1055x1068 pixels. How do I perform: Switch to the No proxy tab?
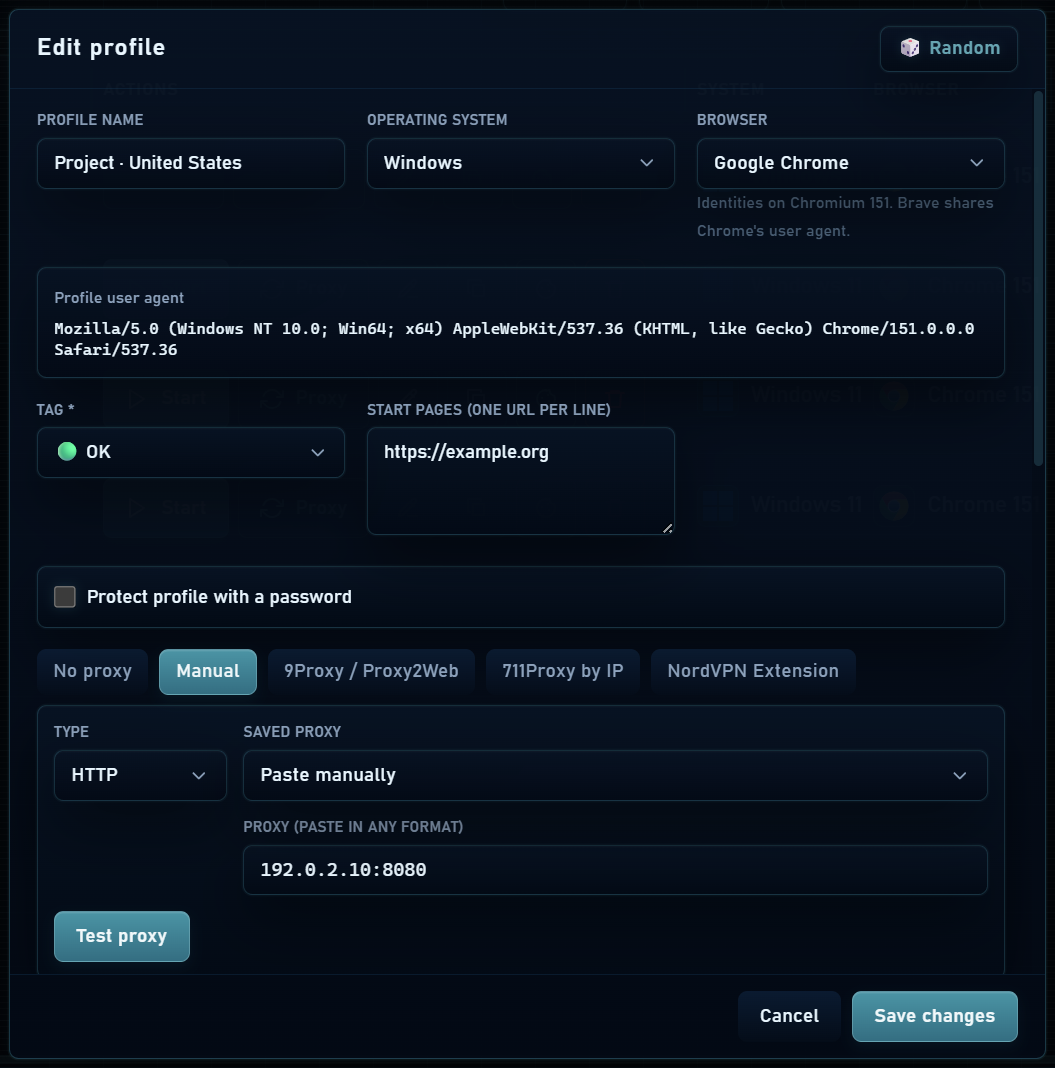tap(93, 672)
